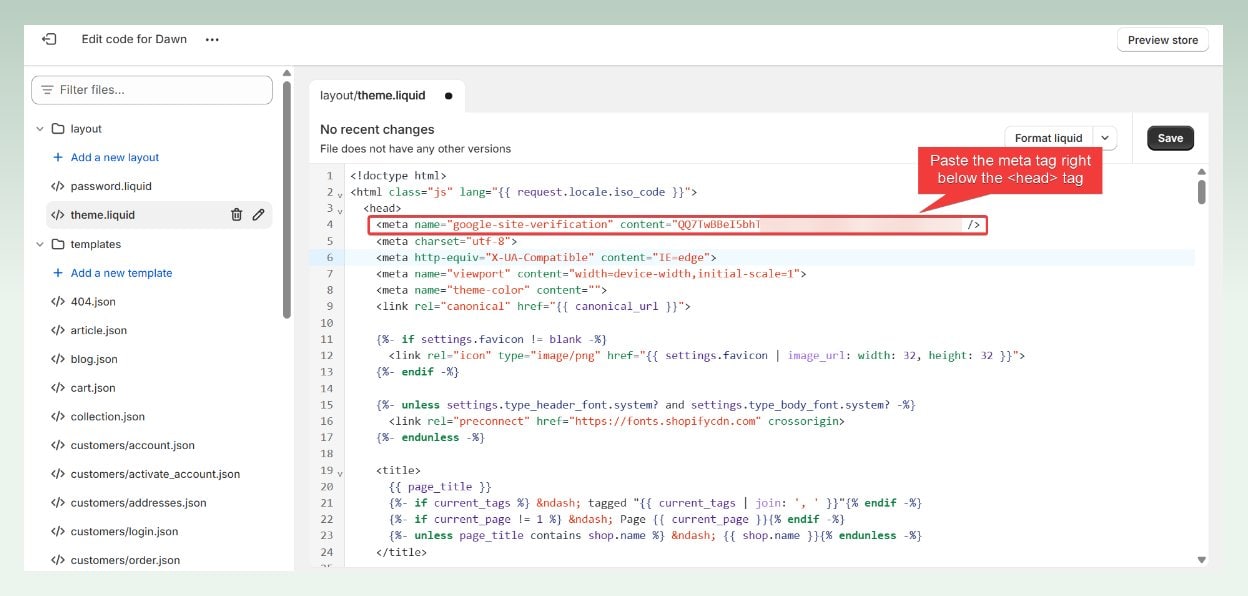Screen dimensions: 1248x596
Task: Click 'No recent changes' status text
Action: tap(377, 129)
